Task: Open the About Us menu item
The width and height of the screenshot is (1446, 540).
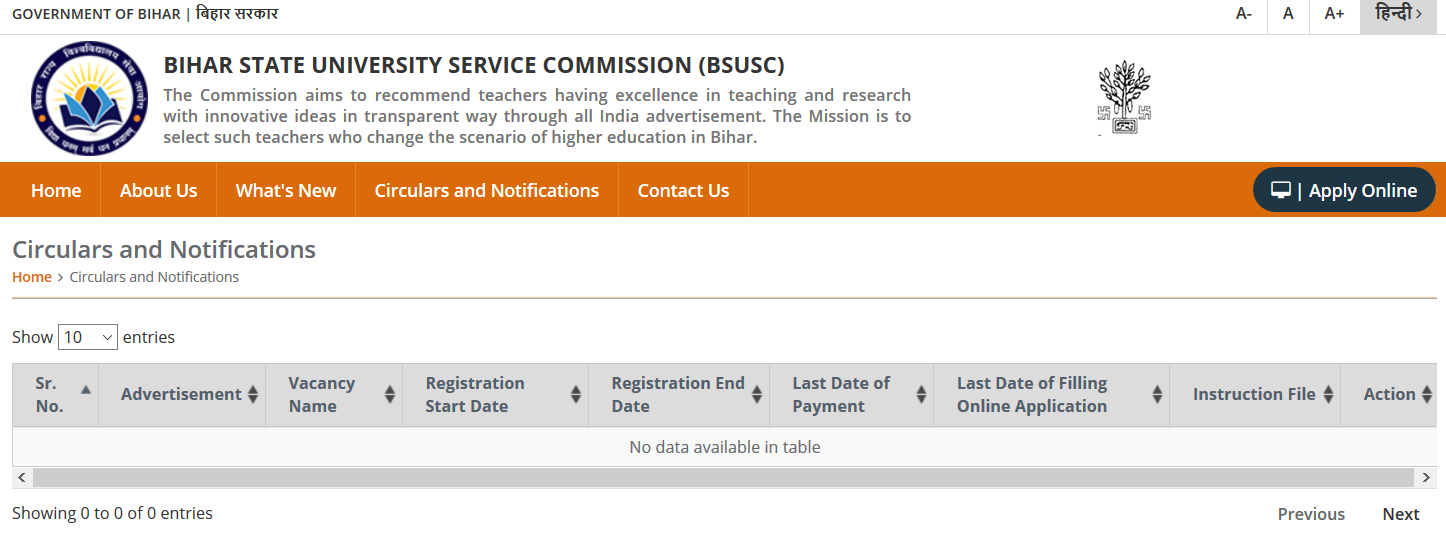Action: (158, 190)
